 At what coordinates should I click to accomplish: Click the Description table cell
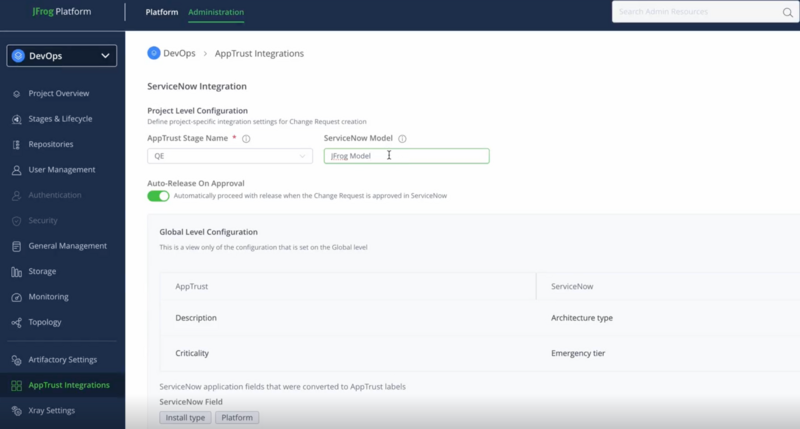point(196,318)
